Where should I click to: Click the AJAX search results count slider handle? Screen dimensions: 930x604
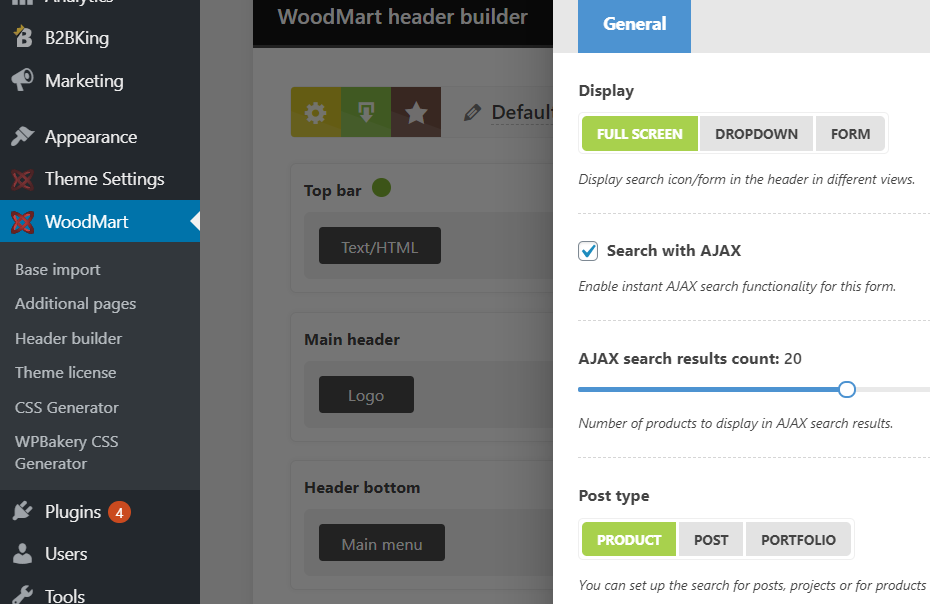click(847, 390)
